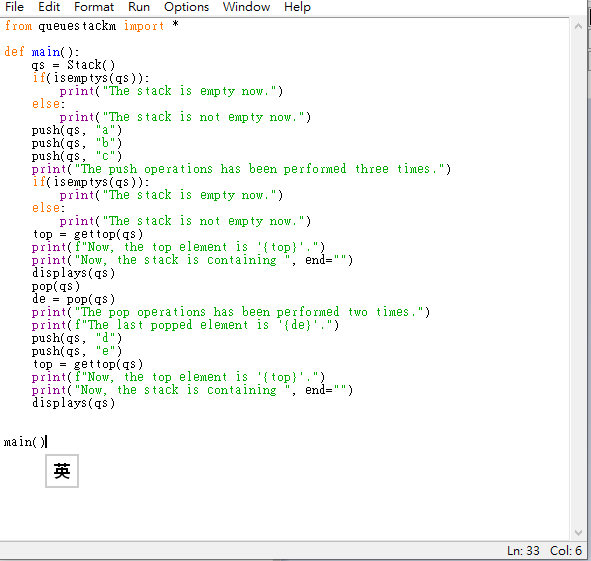The height and width of the screenshot is (561, 591).
Task: Click the final 'main()' call line
Action: pyautogui.click(x=24, y=442)
